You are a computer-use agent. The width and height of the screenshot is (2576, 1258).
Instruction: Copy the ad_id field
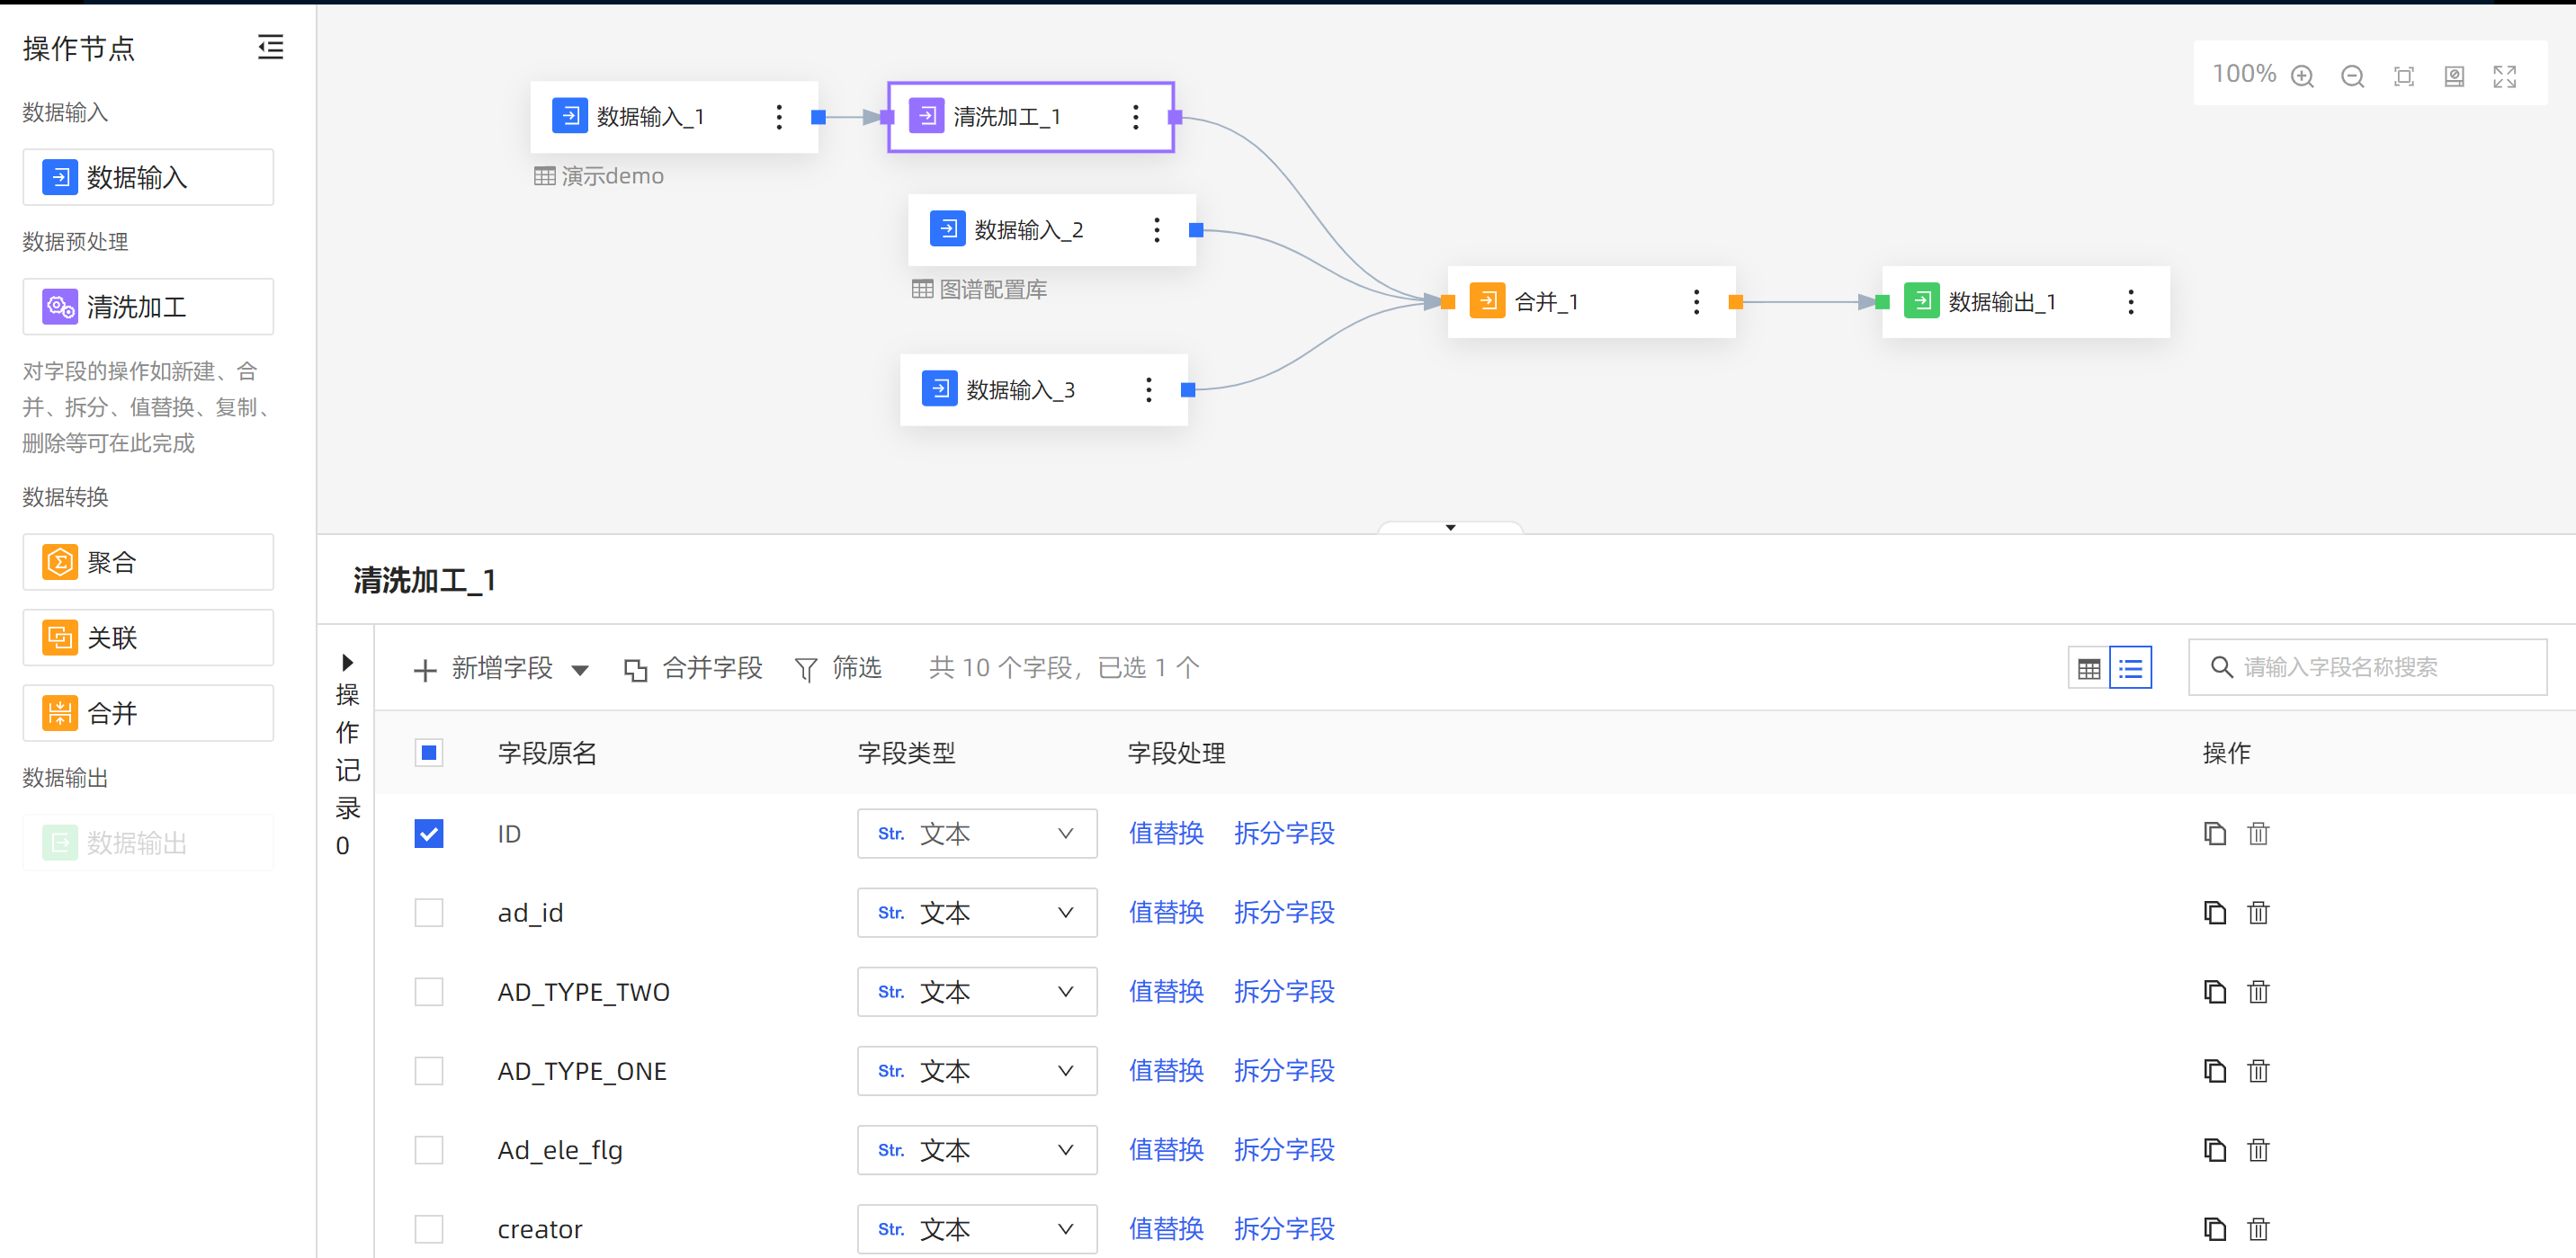pyautogui.click(x=2215, y=912)
